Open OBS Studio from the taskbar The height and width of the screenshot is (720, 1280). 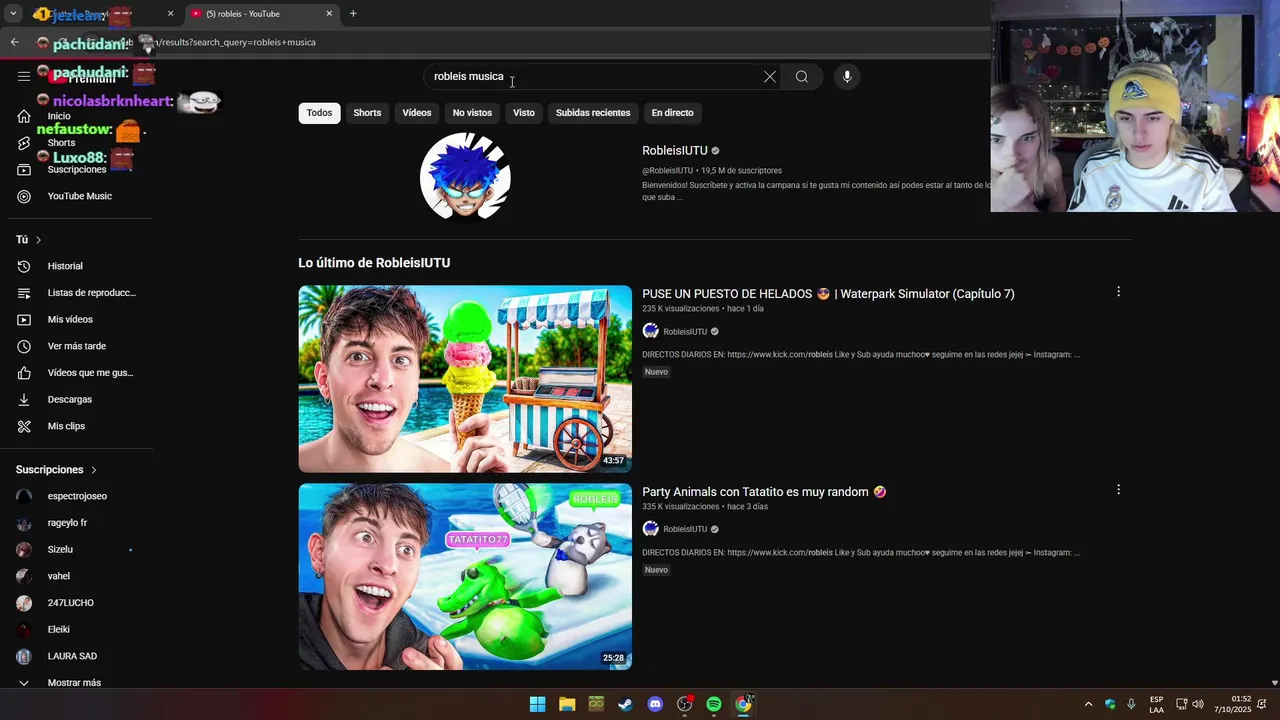684,704
